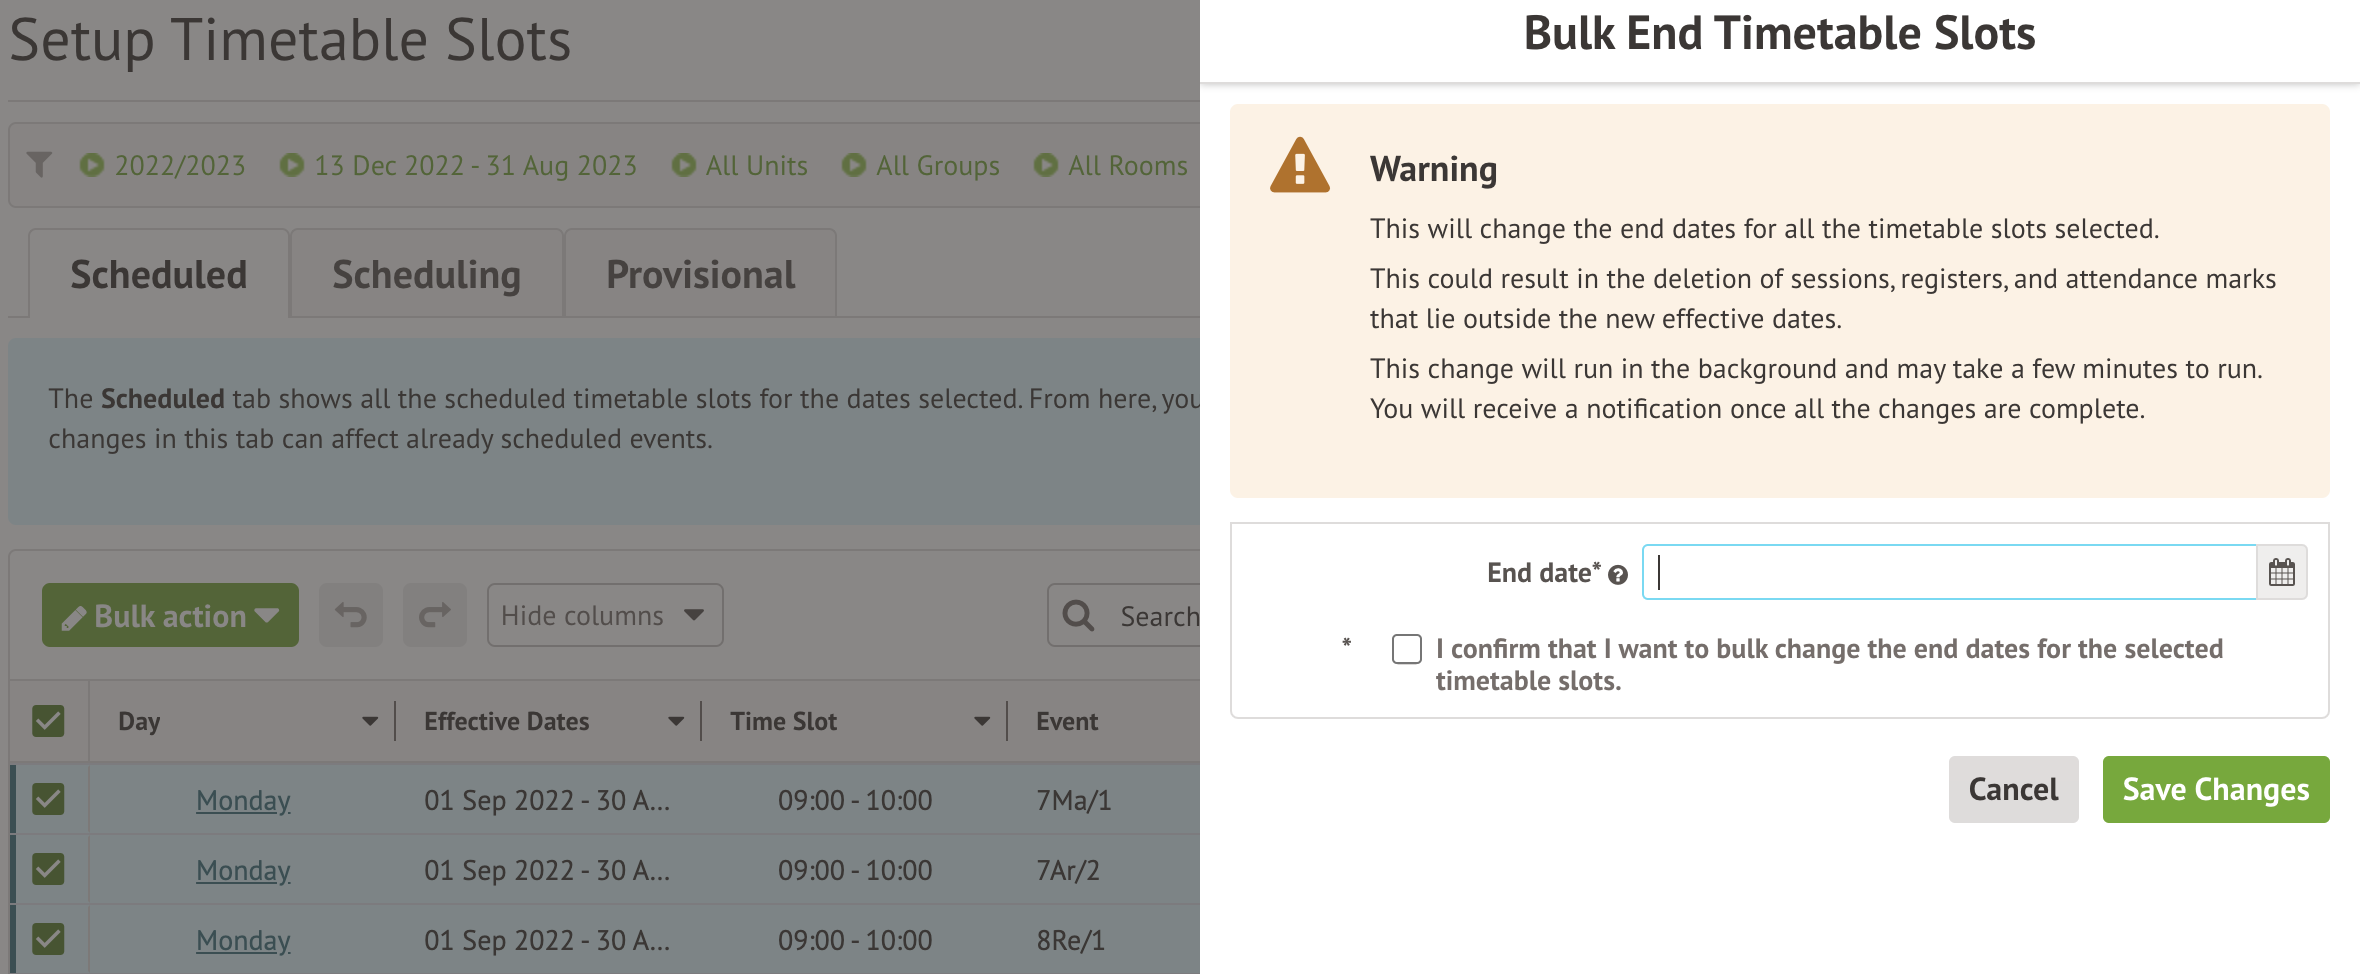Click the undo arrow icon
The height and width of the screenshot is (974, 2360).
tap(351, 615)
